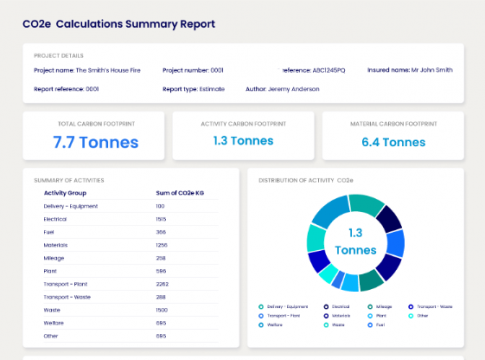
Task: Click the Welfare legend marker
Action: pyautogui.click(x=261, y=325)
